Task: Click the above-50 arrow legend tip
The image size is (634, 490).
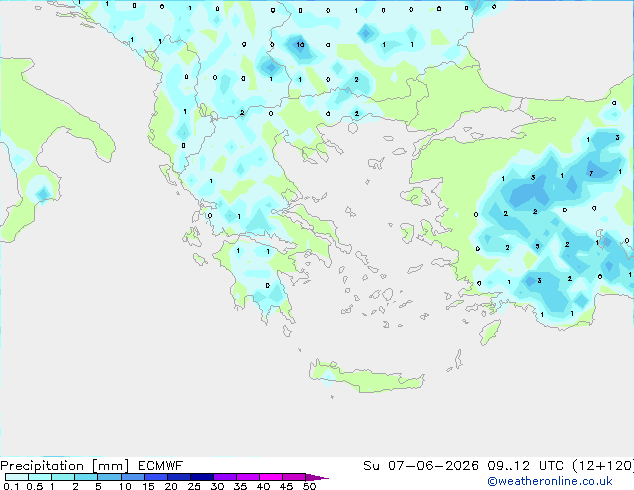Action: 317,477
